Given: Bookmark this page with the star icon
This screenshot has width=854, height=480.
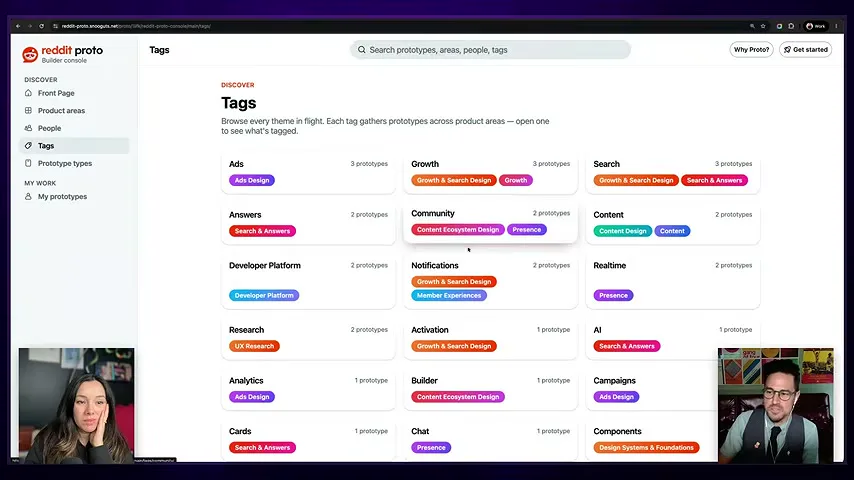Looking at the screenshot, I should tap(763, 26).
